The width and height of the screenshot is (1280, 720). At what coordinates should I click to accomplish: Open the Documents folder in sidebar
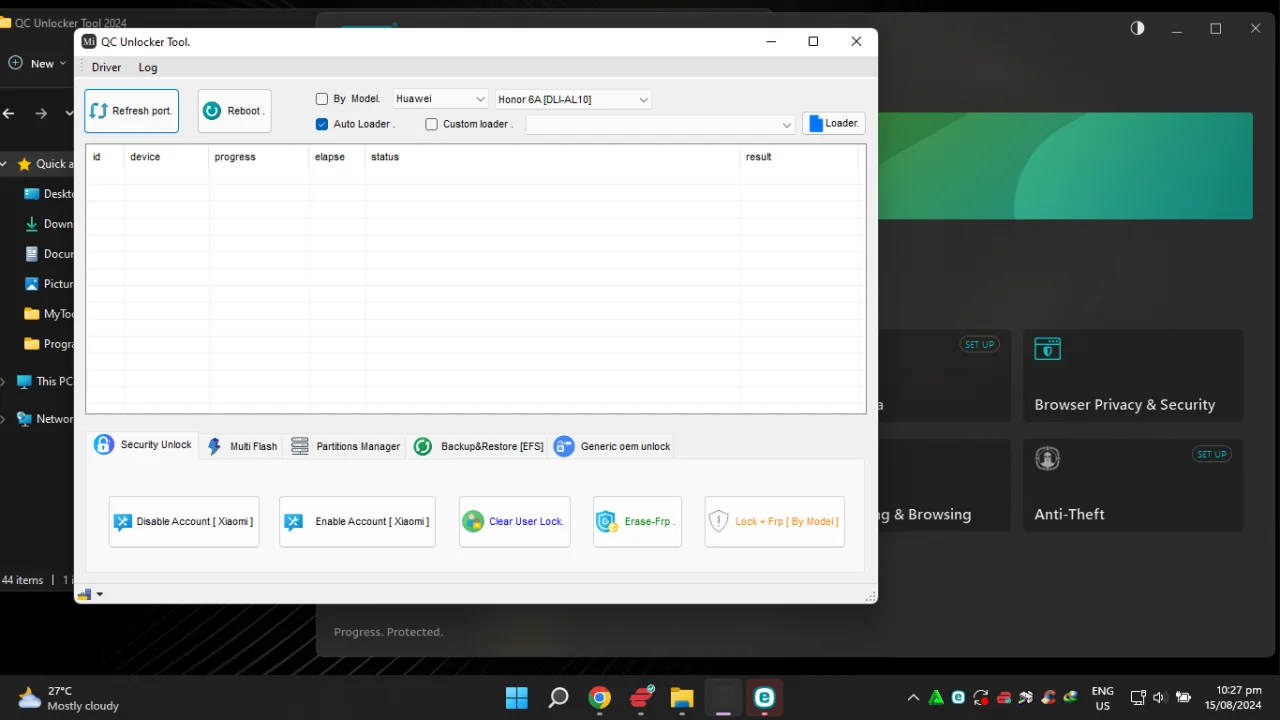pyautogui.click(x=48, y=254)
